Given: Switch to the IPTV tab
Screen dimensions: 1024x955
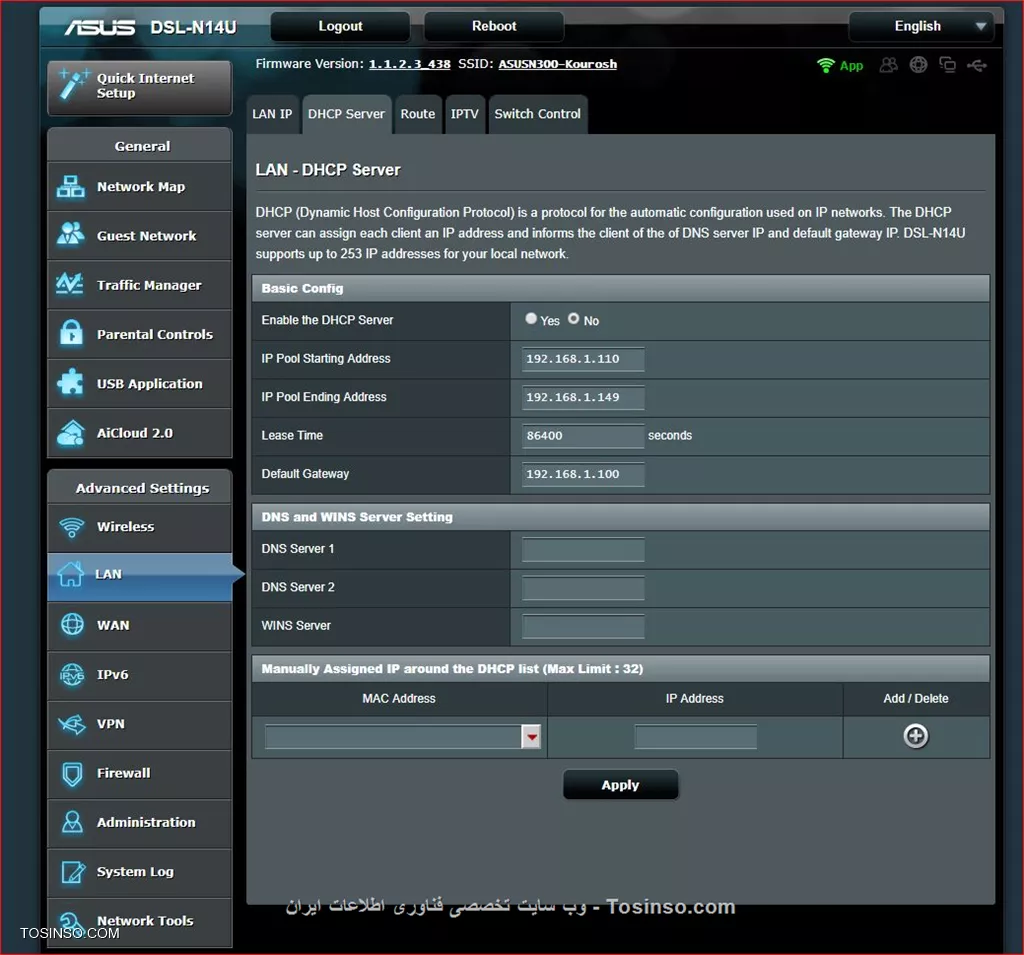Looking at the screenshot, I should click(464, 114).
